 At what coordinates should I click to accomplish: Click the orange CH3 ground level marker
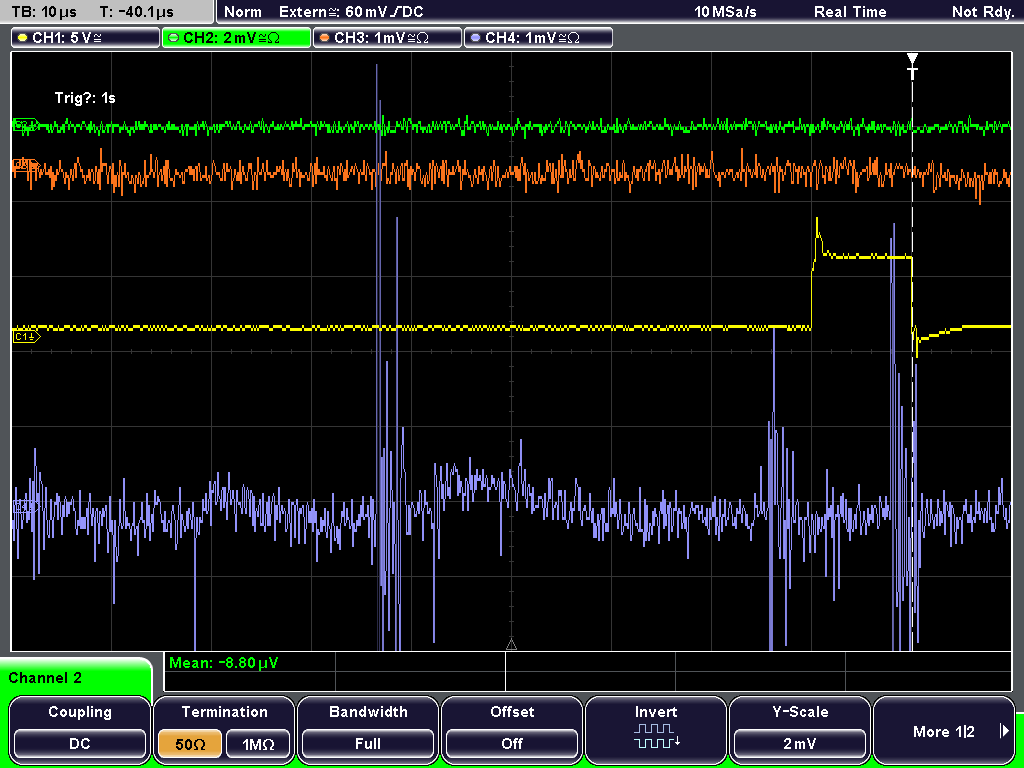pos(24,164)
